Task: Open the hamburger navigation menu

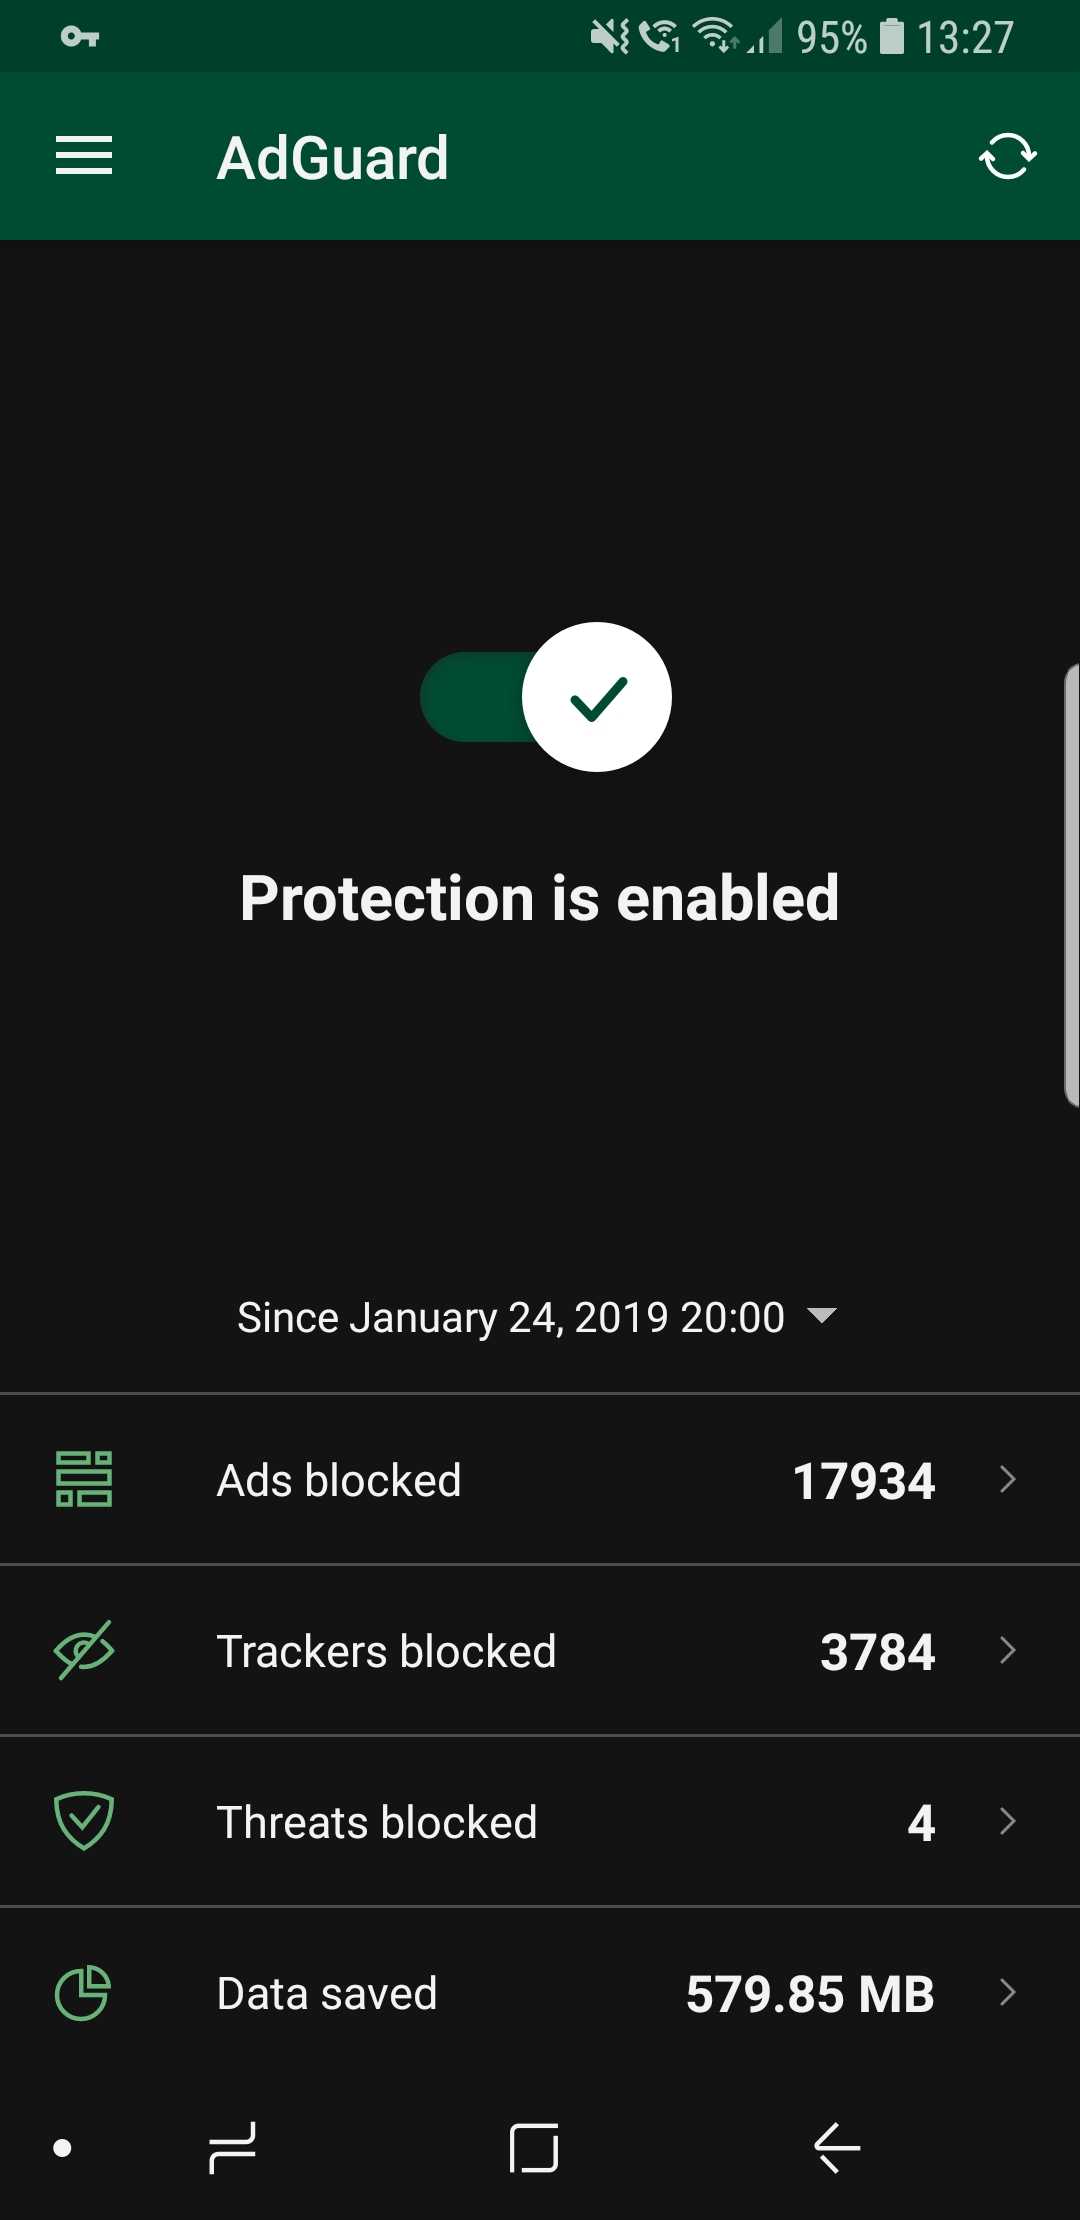Action: [84, 156]
